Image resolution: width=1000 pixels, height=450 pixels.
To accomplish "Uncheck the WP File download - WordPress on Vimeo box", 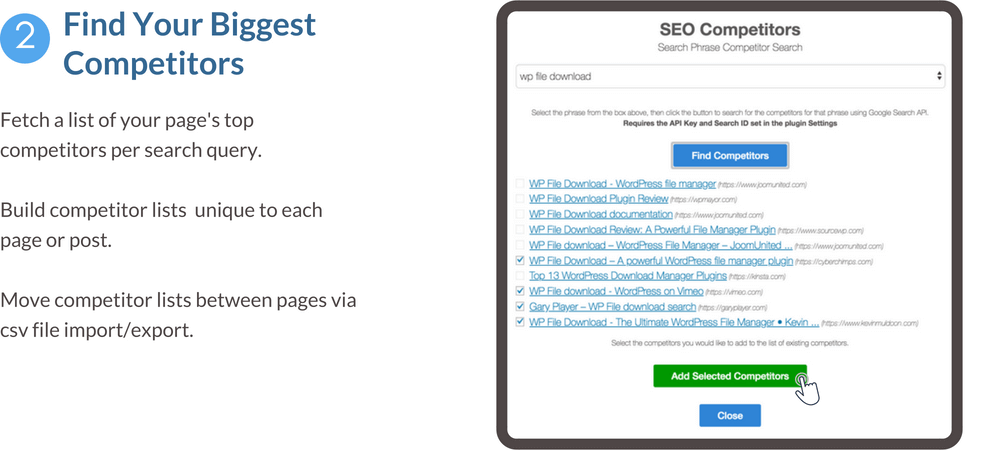I will 518,291.
